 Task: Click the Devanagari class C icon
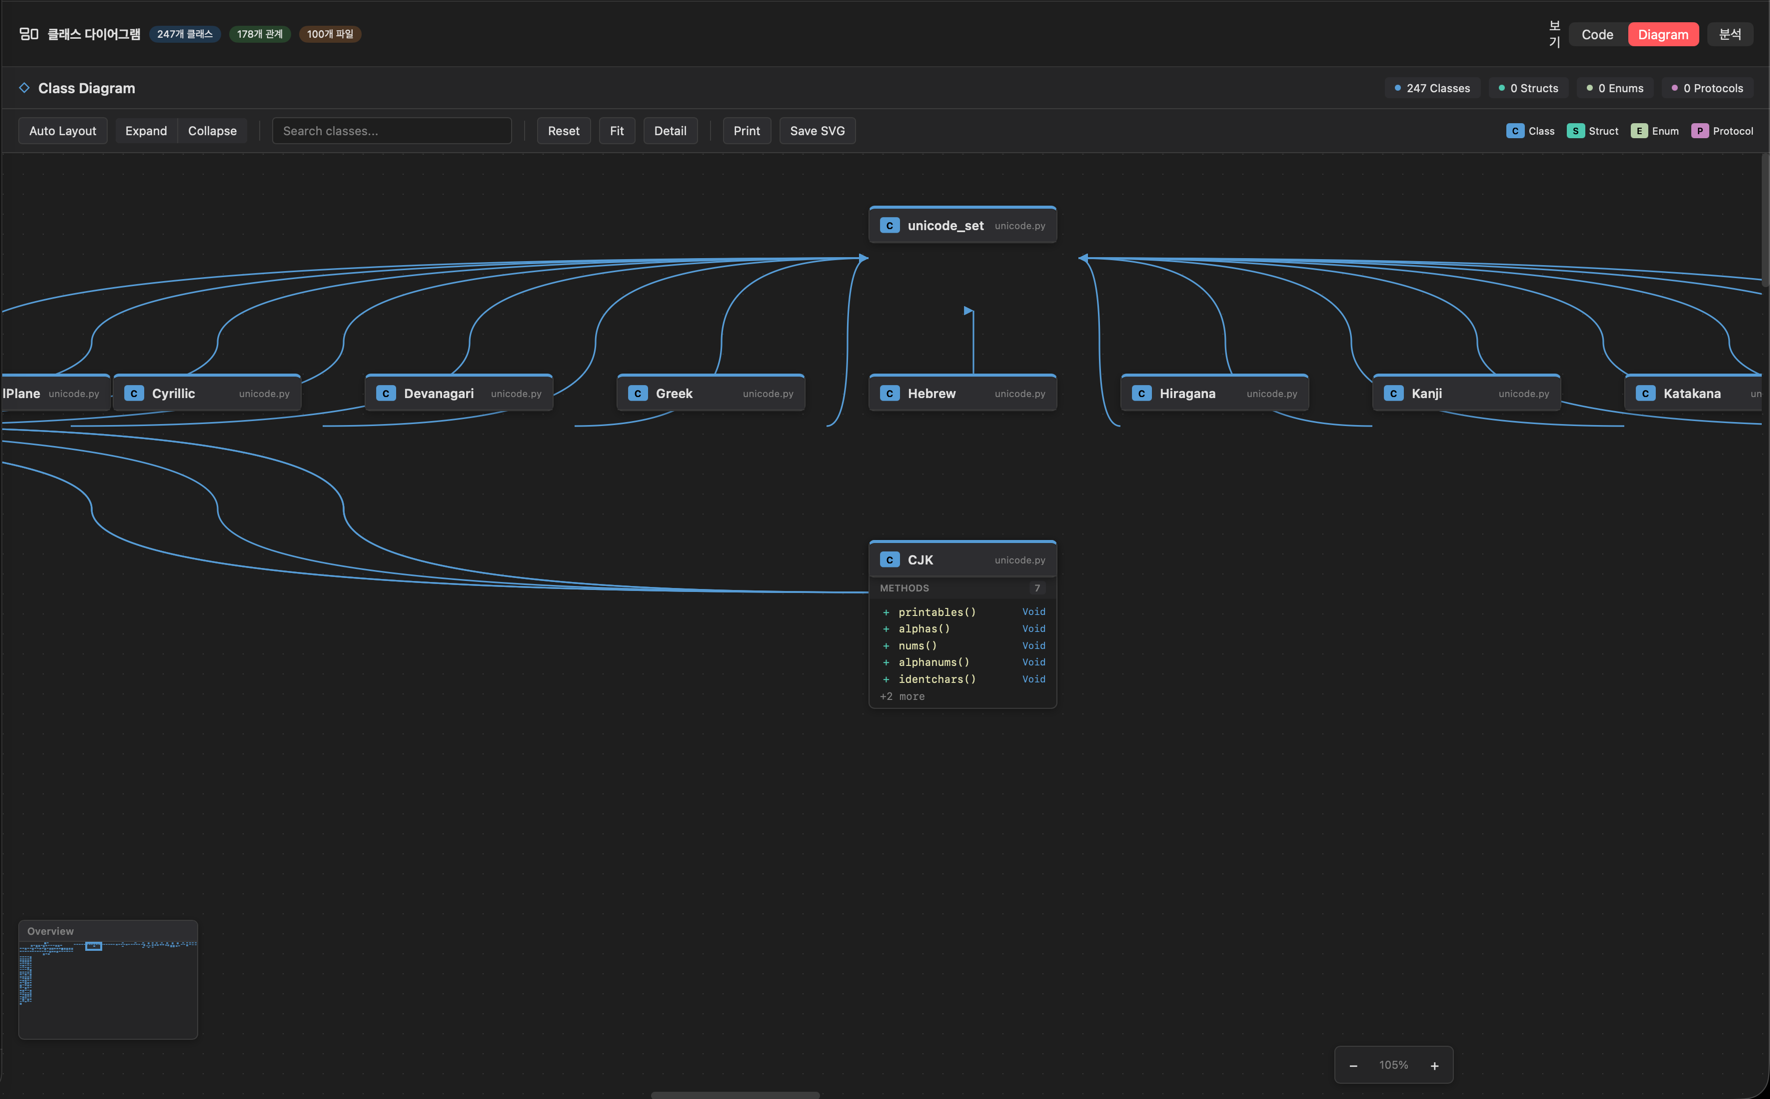(x=386, y=394)
